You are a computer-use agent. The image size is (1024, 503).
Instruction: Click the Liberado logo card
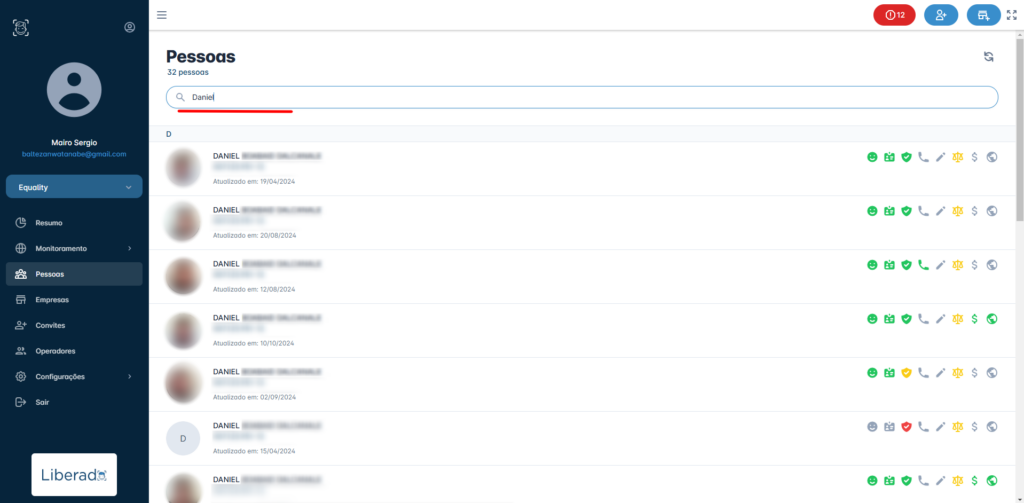click(74, 474)
